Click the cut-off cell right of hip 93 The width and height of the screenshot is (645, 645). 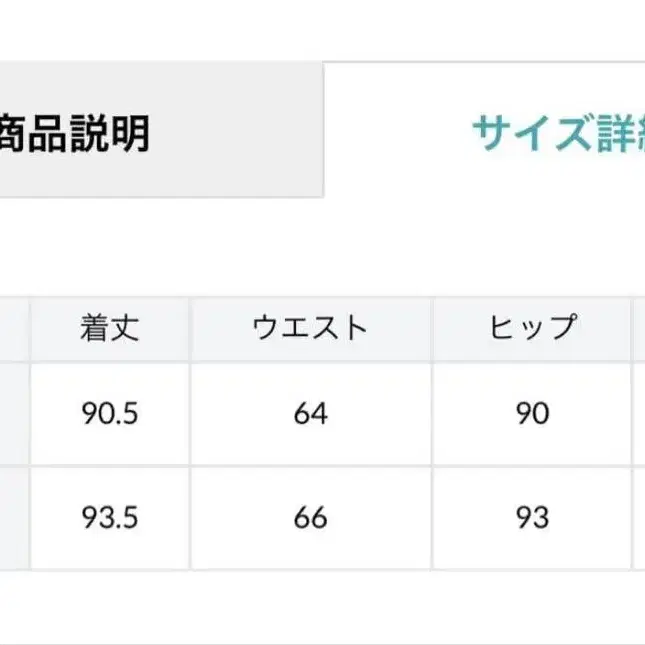point(639,518)
